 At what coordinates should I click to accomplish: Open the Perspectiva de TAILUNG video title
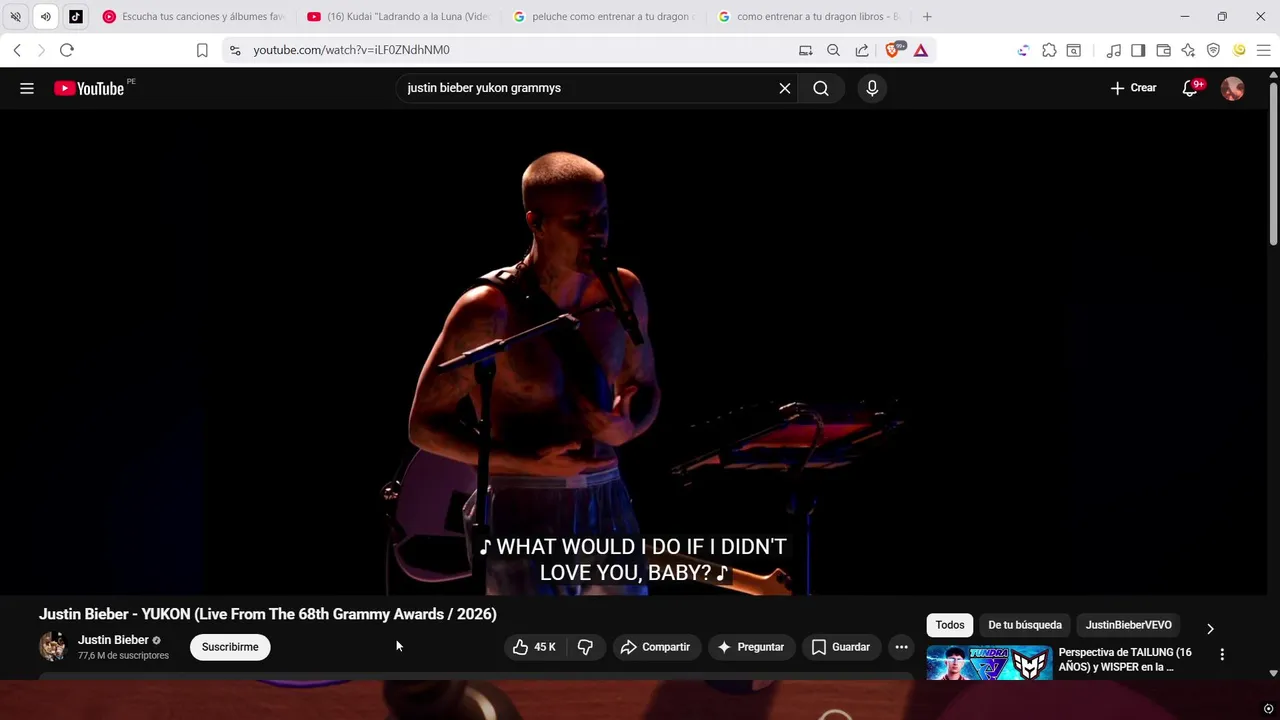pyautogui.click(x=1125, y=660)
